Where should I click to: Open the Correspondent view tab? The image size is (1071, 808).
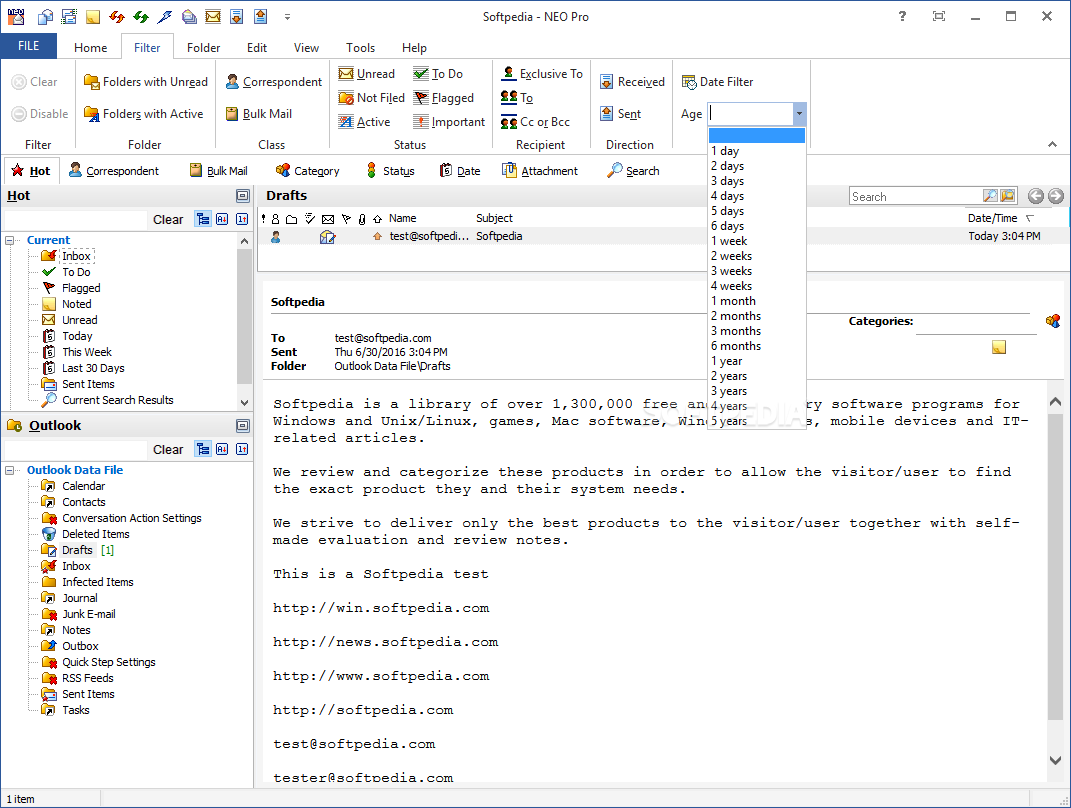114,171
